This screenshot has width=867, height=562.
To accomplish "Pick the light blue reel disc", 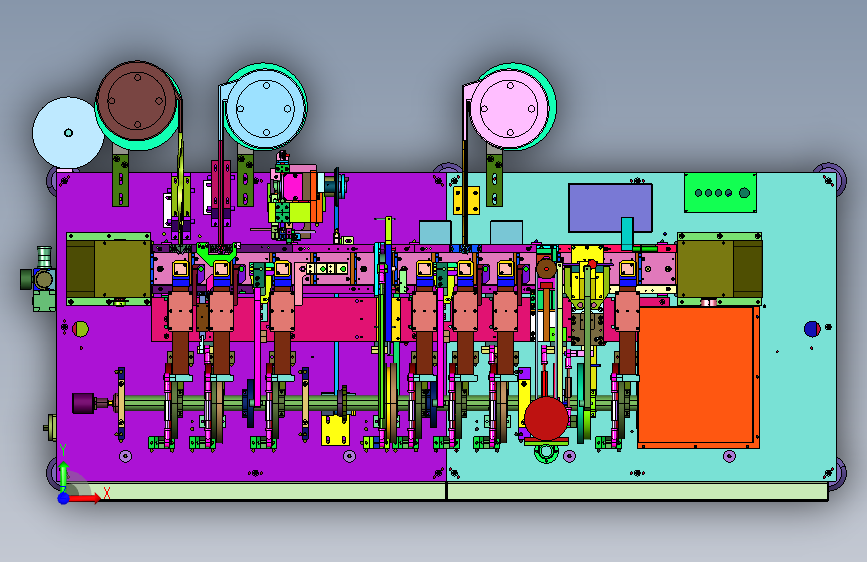I will (266, 109).
